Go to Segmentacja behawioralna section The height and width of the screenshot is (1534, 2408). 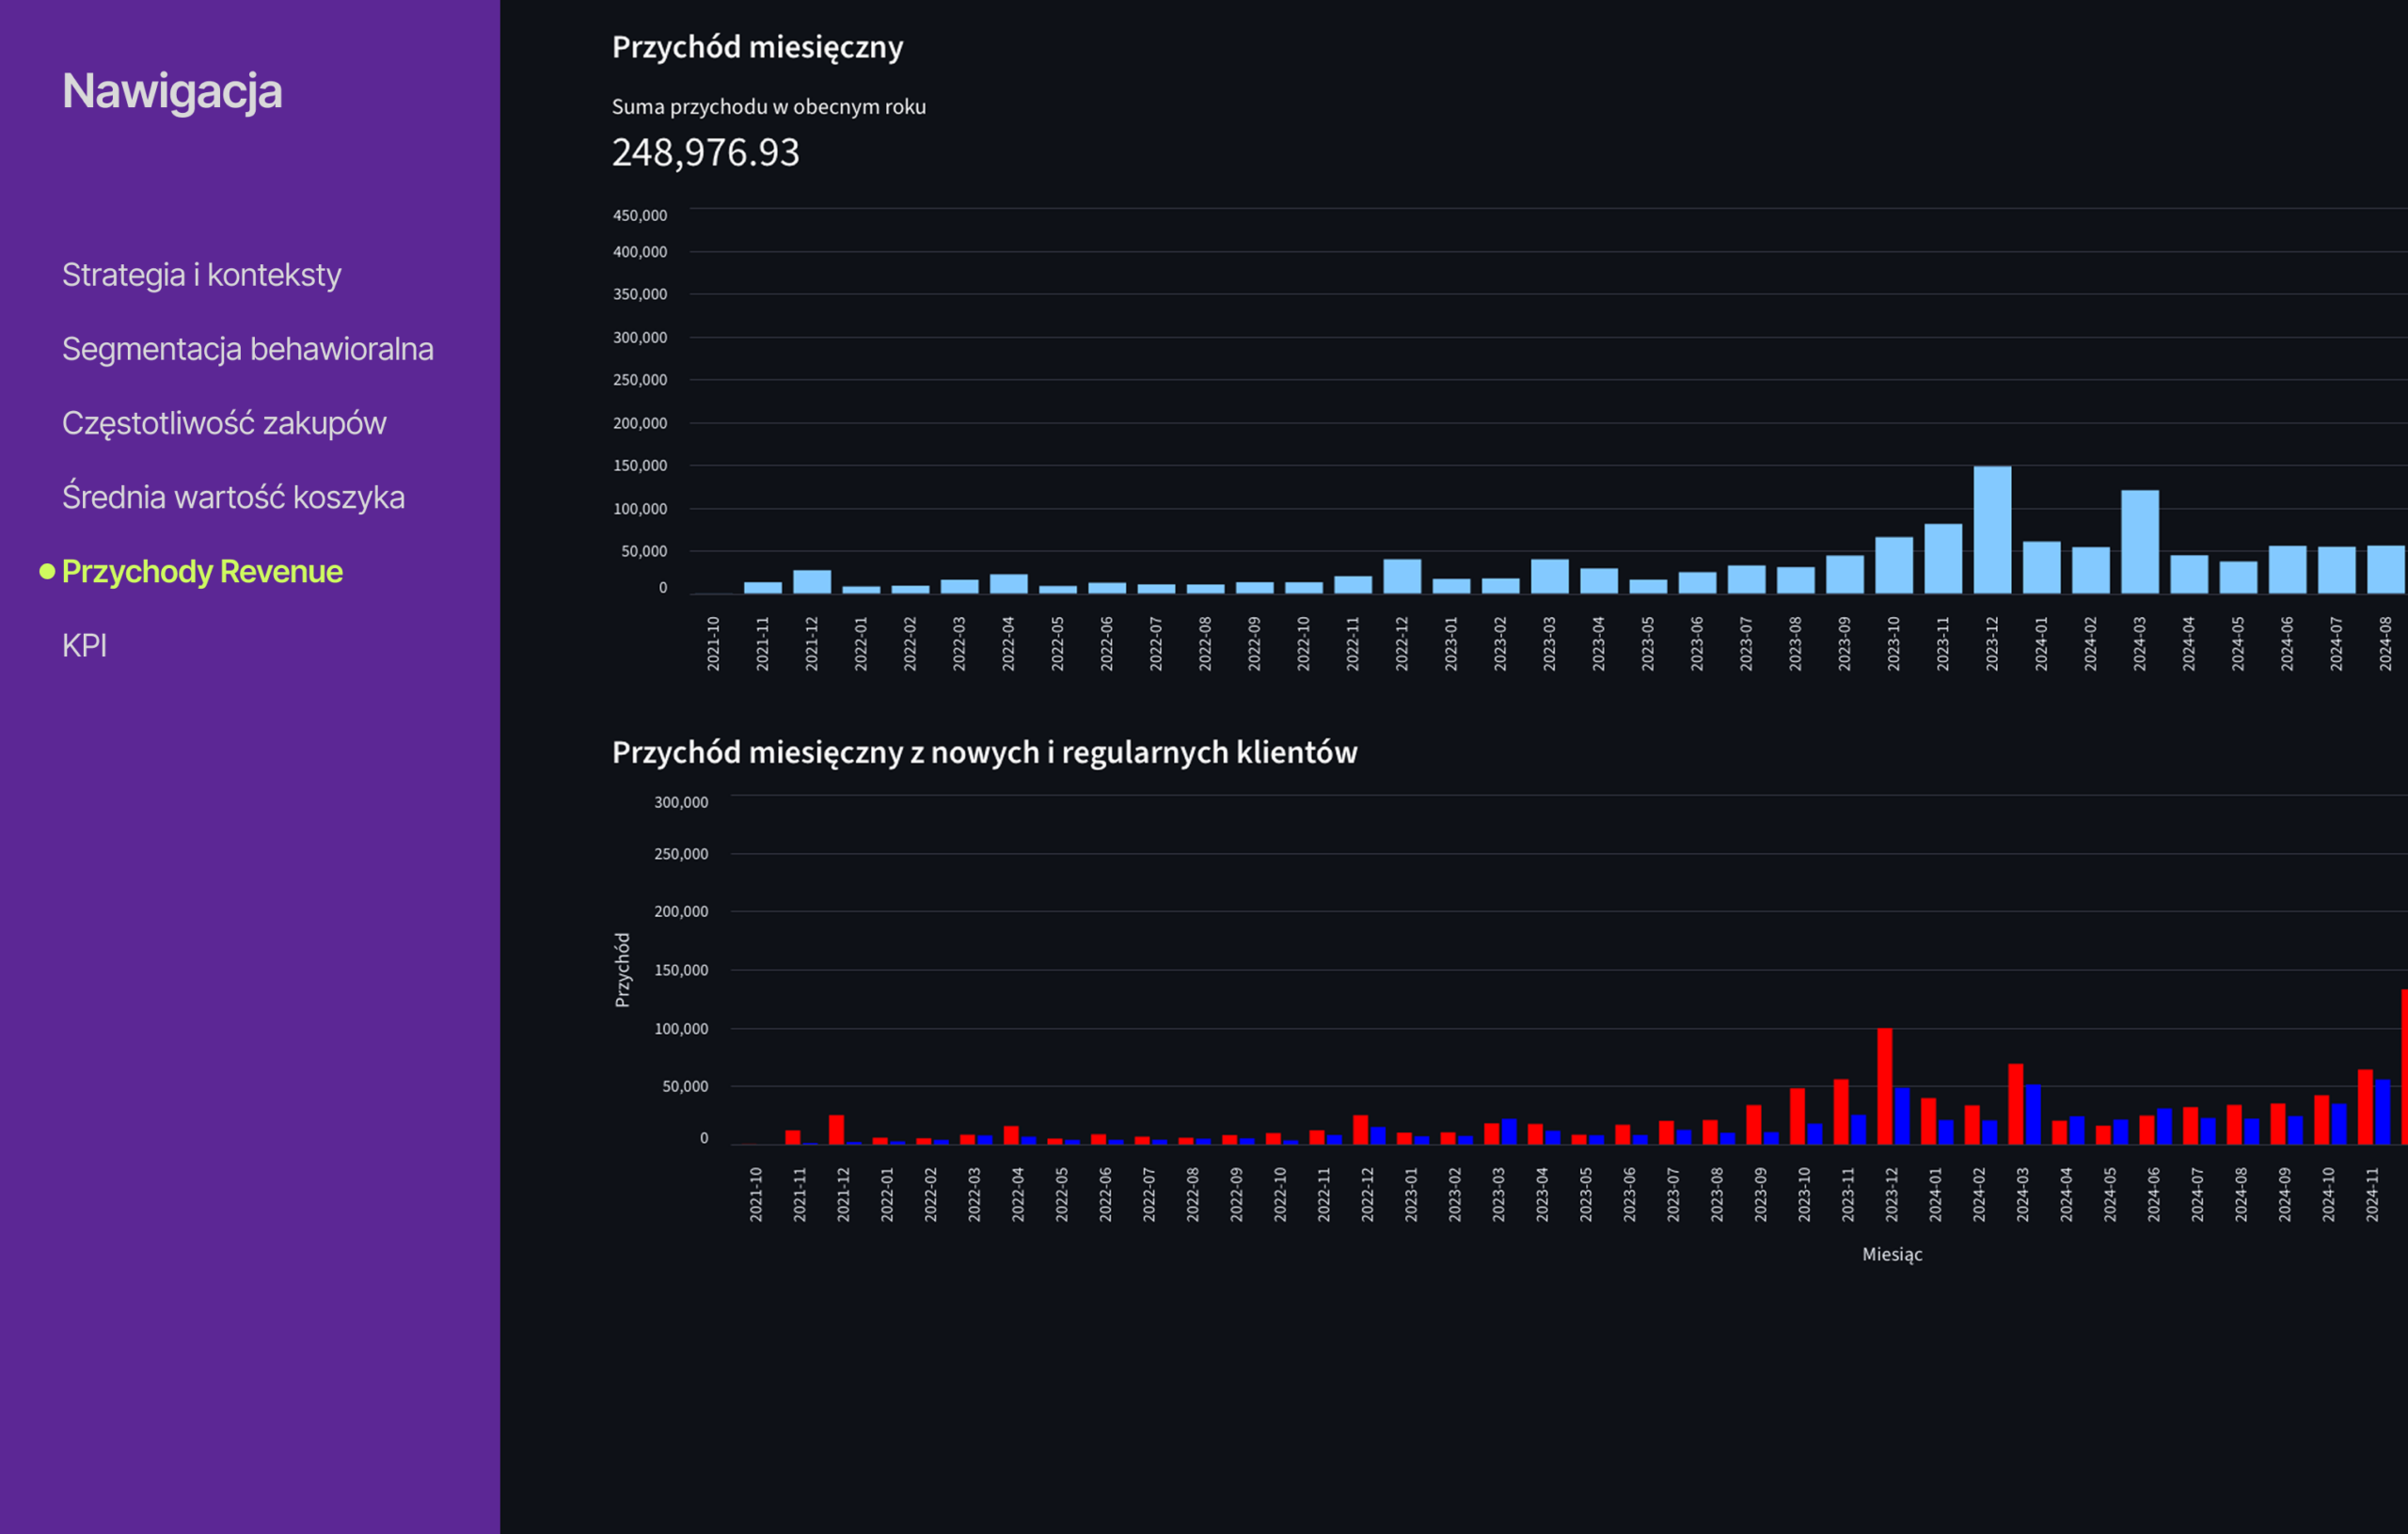[247, 349]
